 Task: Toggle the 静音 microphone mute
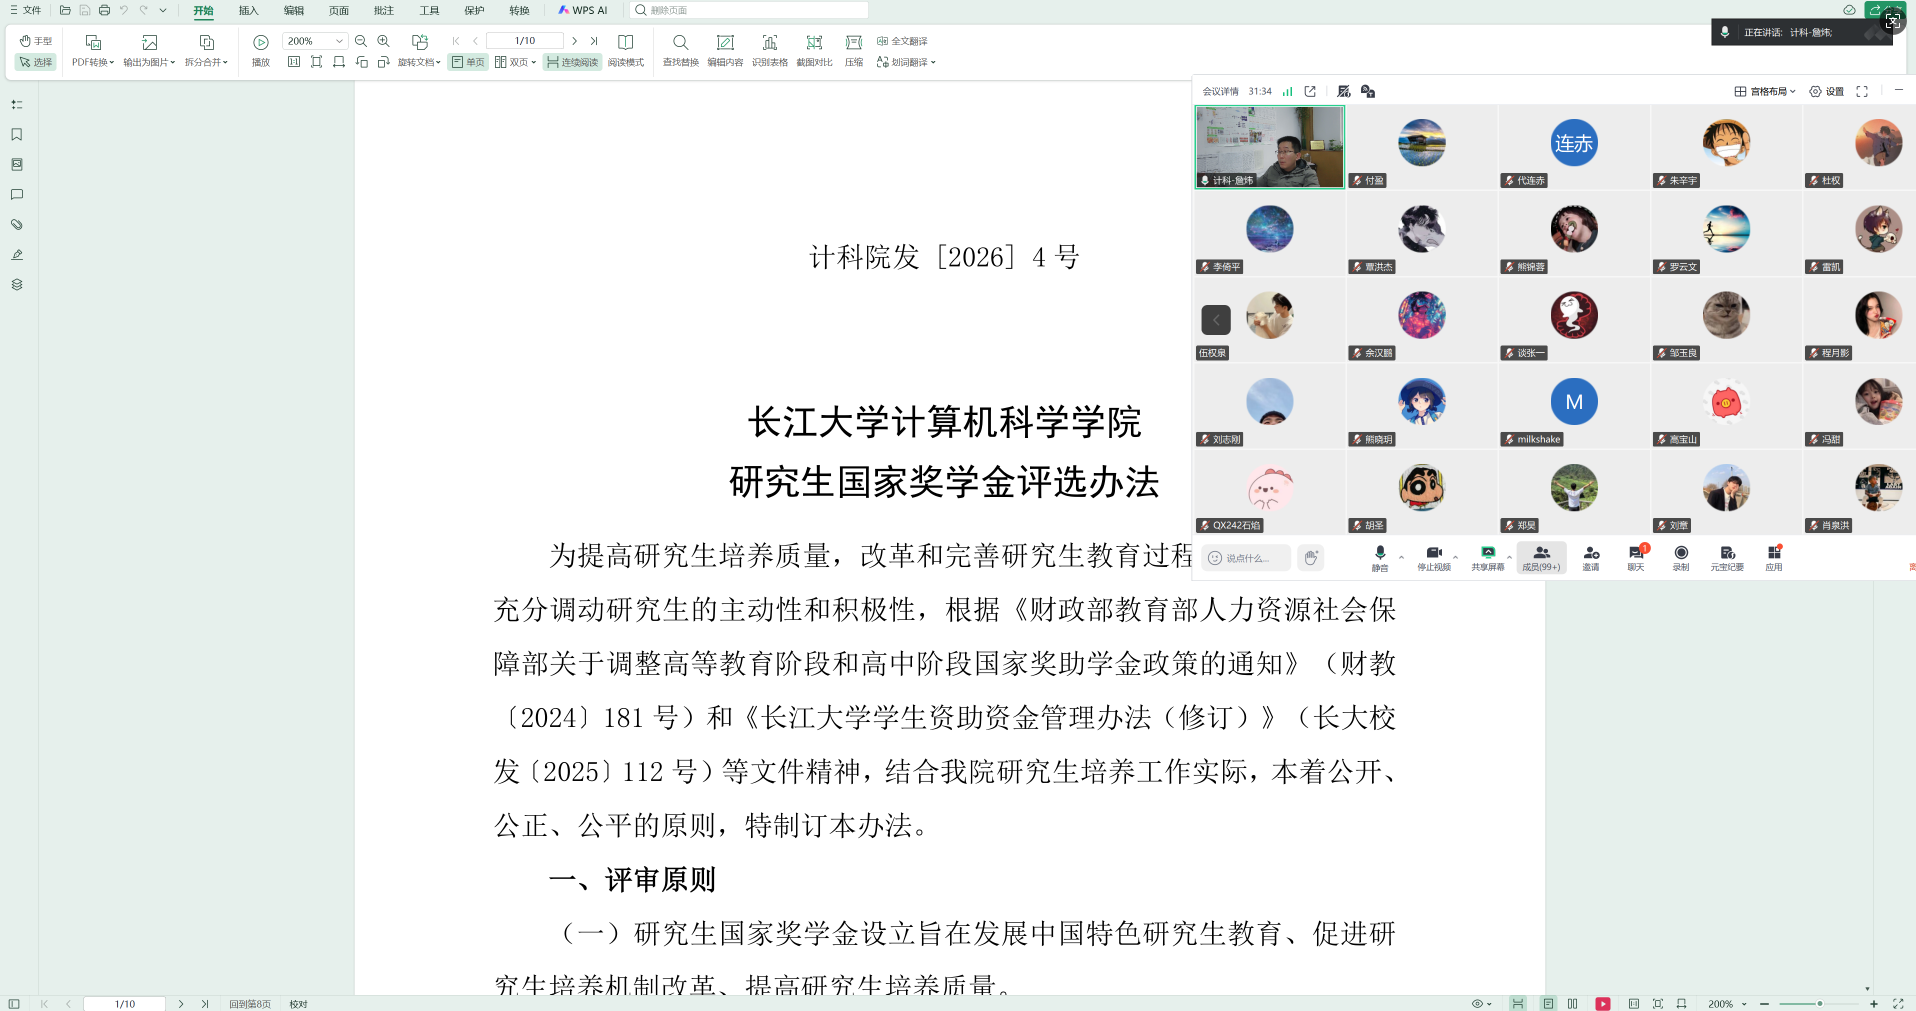tap(1380, 553)
